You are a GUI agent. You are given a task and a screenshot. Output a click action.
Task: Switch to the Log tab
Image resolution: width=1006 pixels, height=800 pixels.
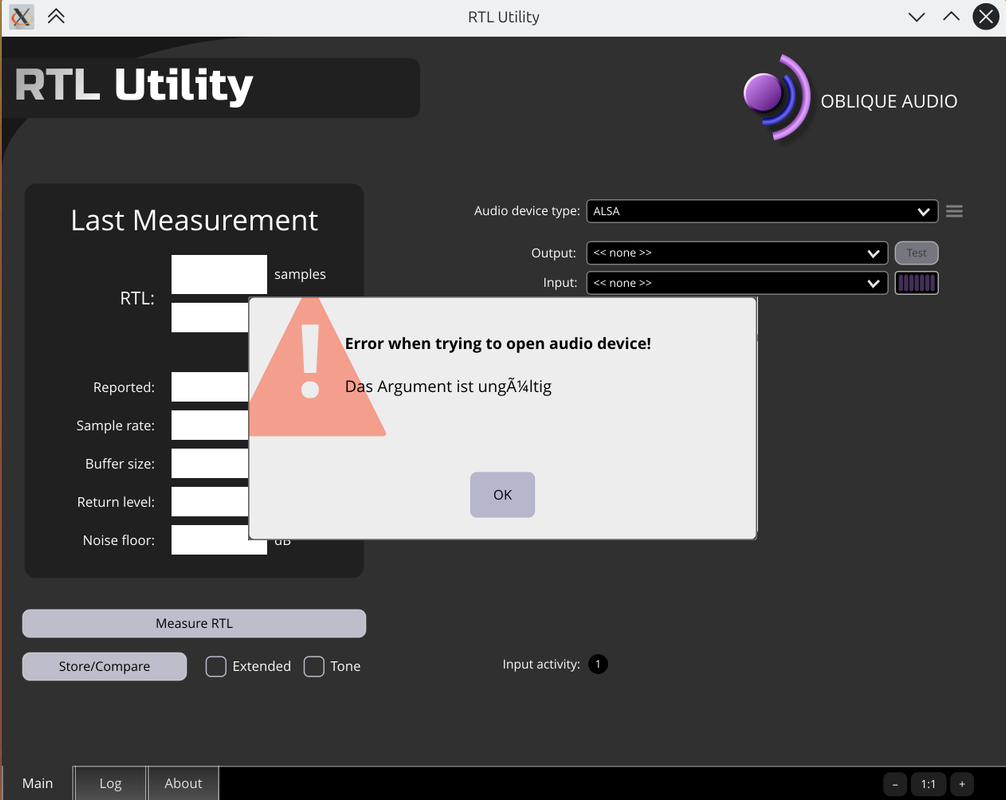(110, 783)
